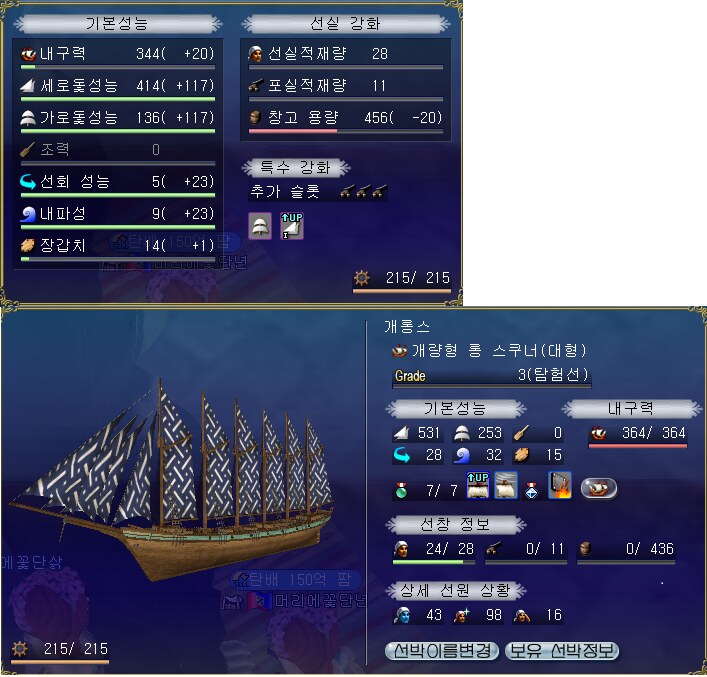Click the UP sail upgrade icon under 특수 강화
Image resolution: width=707 pixels, height=677 pixels.
pyautogui.click(x=292, y=226)
